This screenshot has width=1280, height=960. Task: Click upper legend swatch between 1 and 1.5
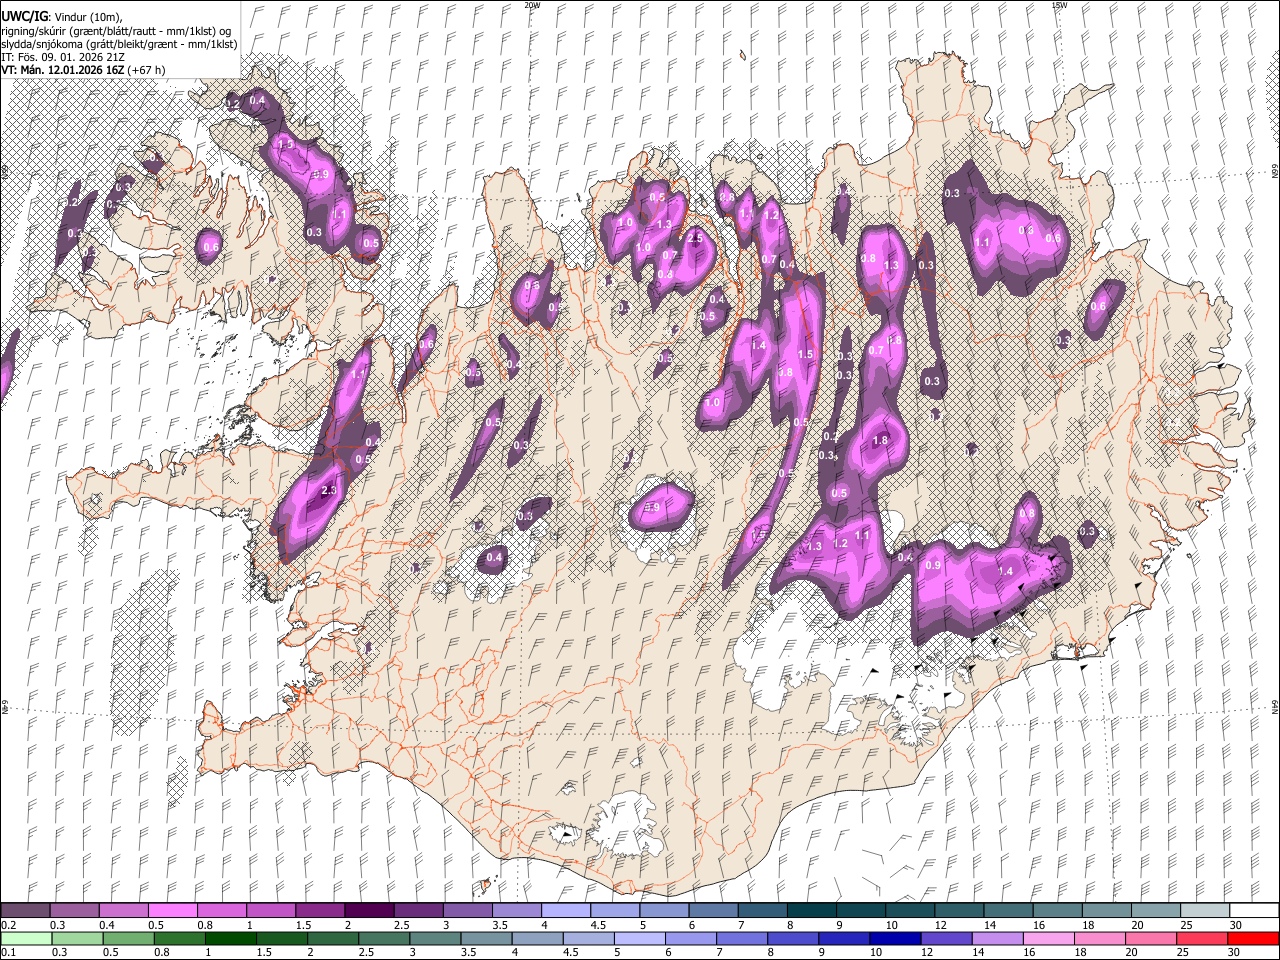271,911
